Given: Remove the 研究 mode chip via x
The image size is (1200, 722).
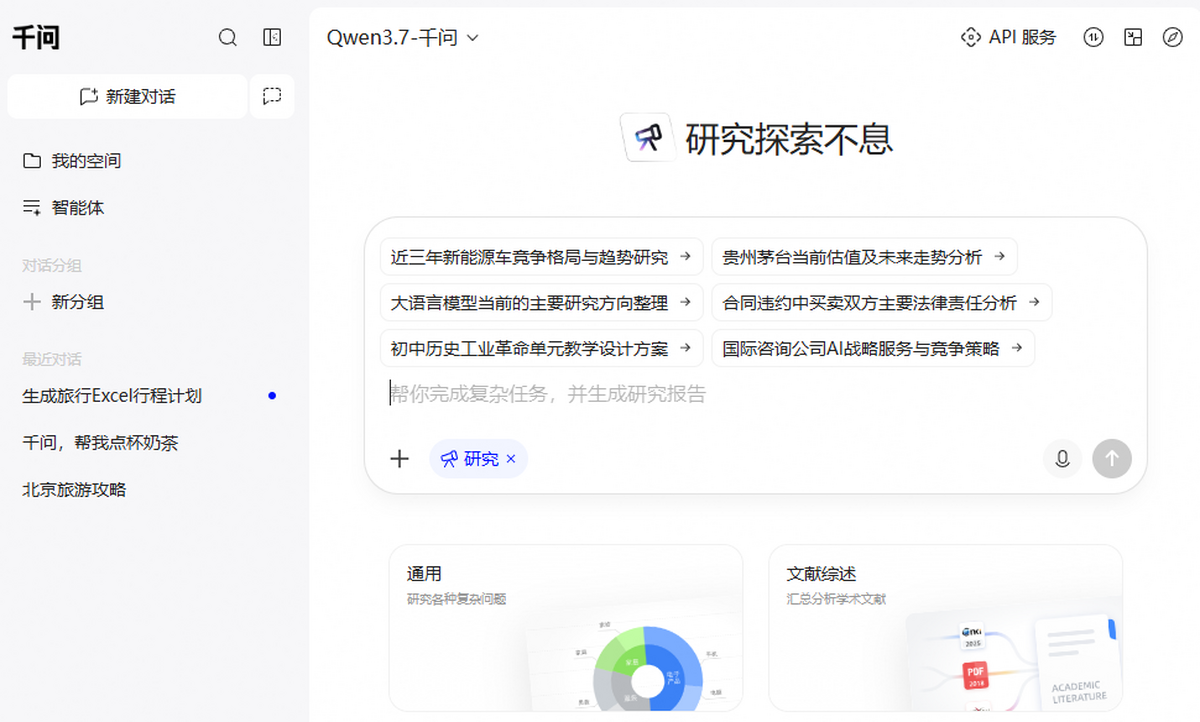Looking at the screenshot, I should (x=511, y=459).
